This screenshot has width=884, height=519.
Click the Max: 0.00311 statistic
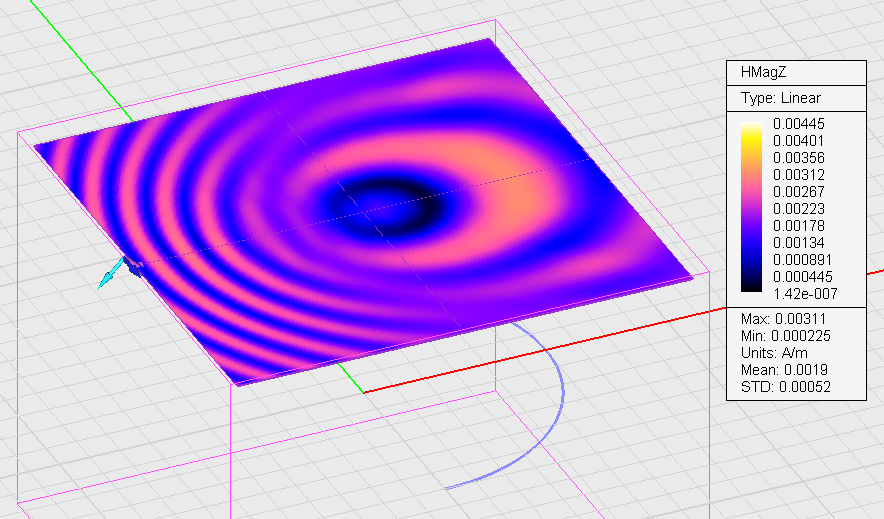click(783, 319)
